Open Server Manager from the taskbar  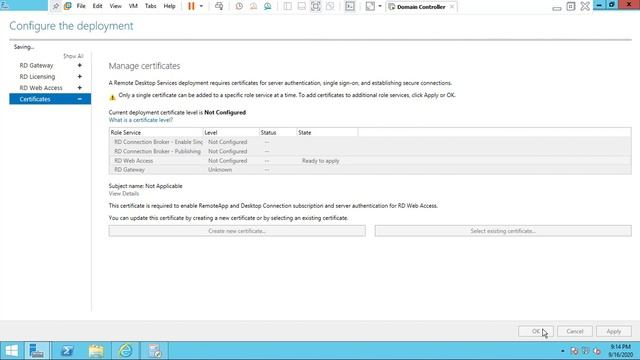point(37,351)
